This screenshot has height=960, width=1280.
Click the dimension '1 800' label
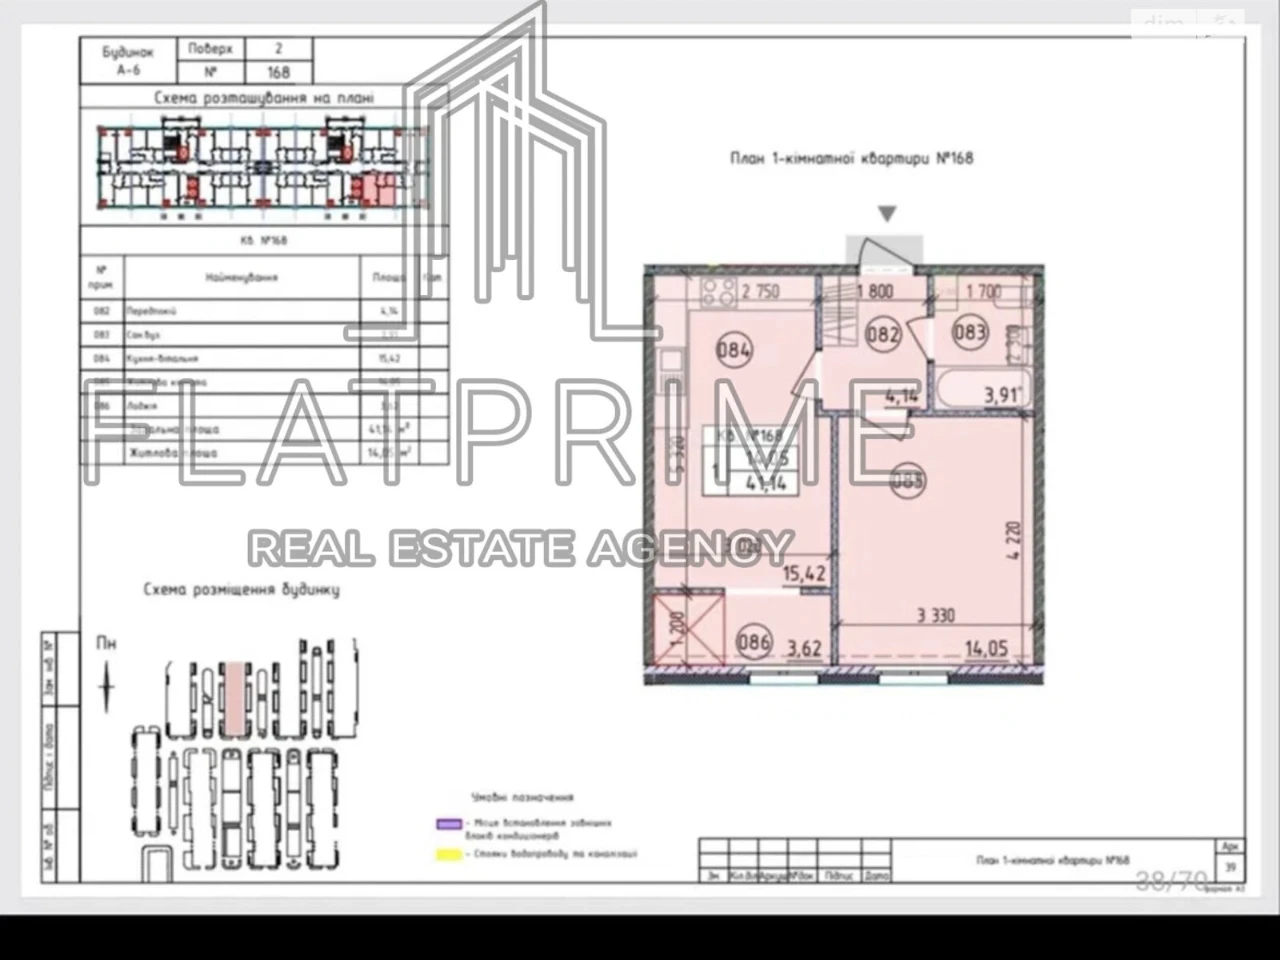coord(876,292)
